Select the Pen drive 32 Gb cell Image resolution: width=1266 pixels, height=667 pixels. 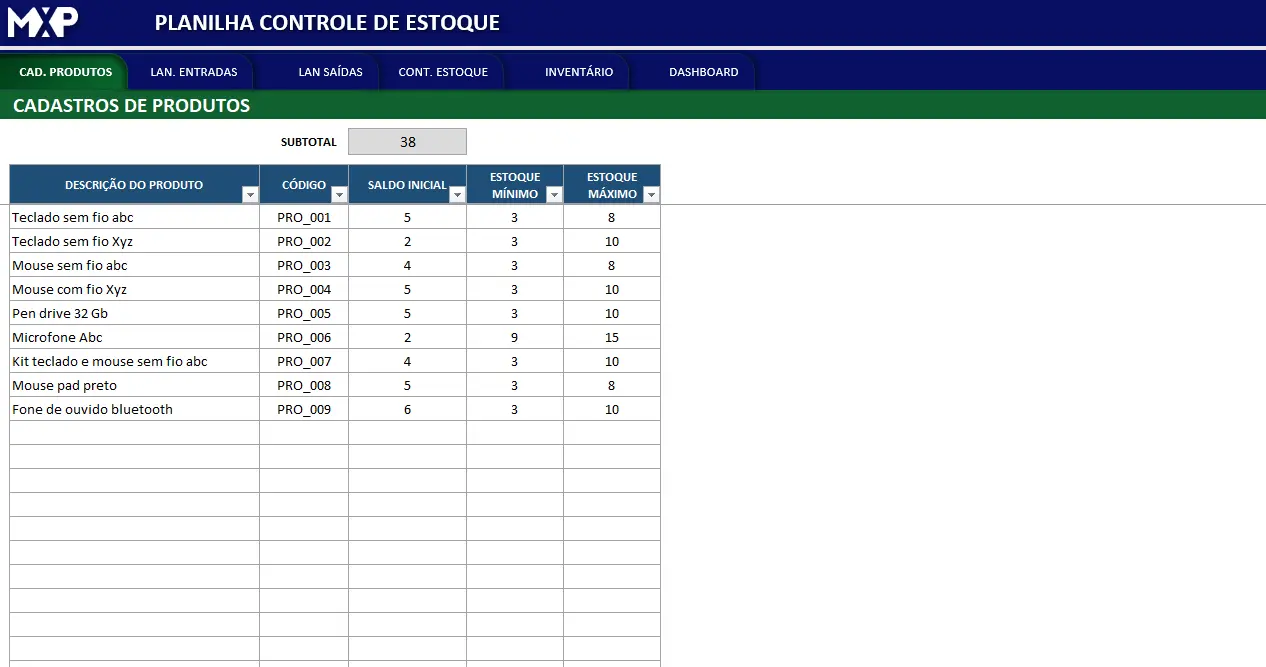pos(134,313)
